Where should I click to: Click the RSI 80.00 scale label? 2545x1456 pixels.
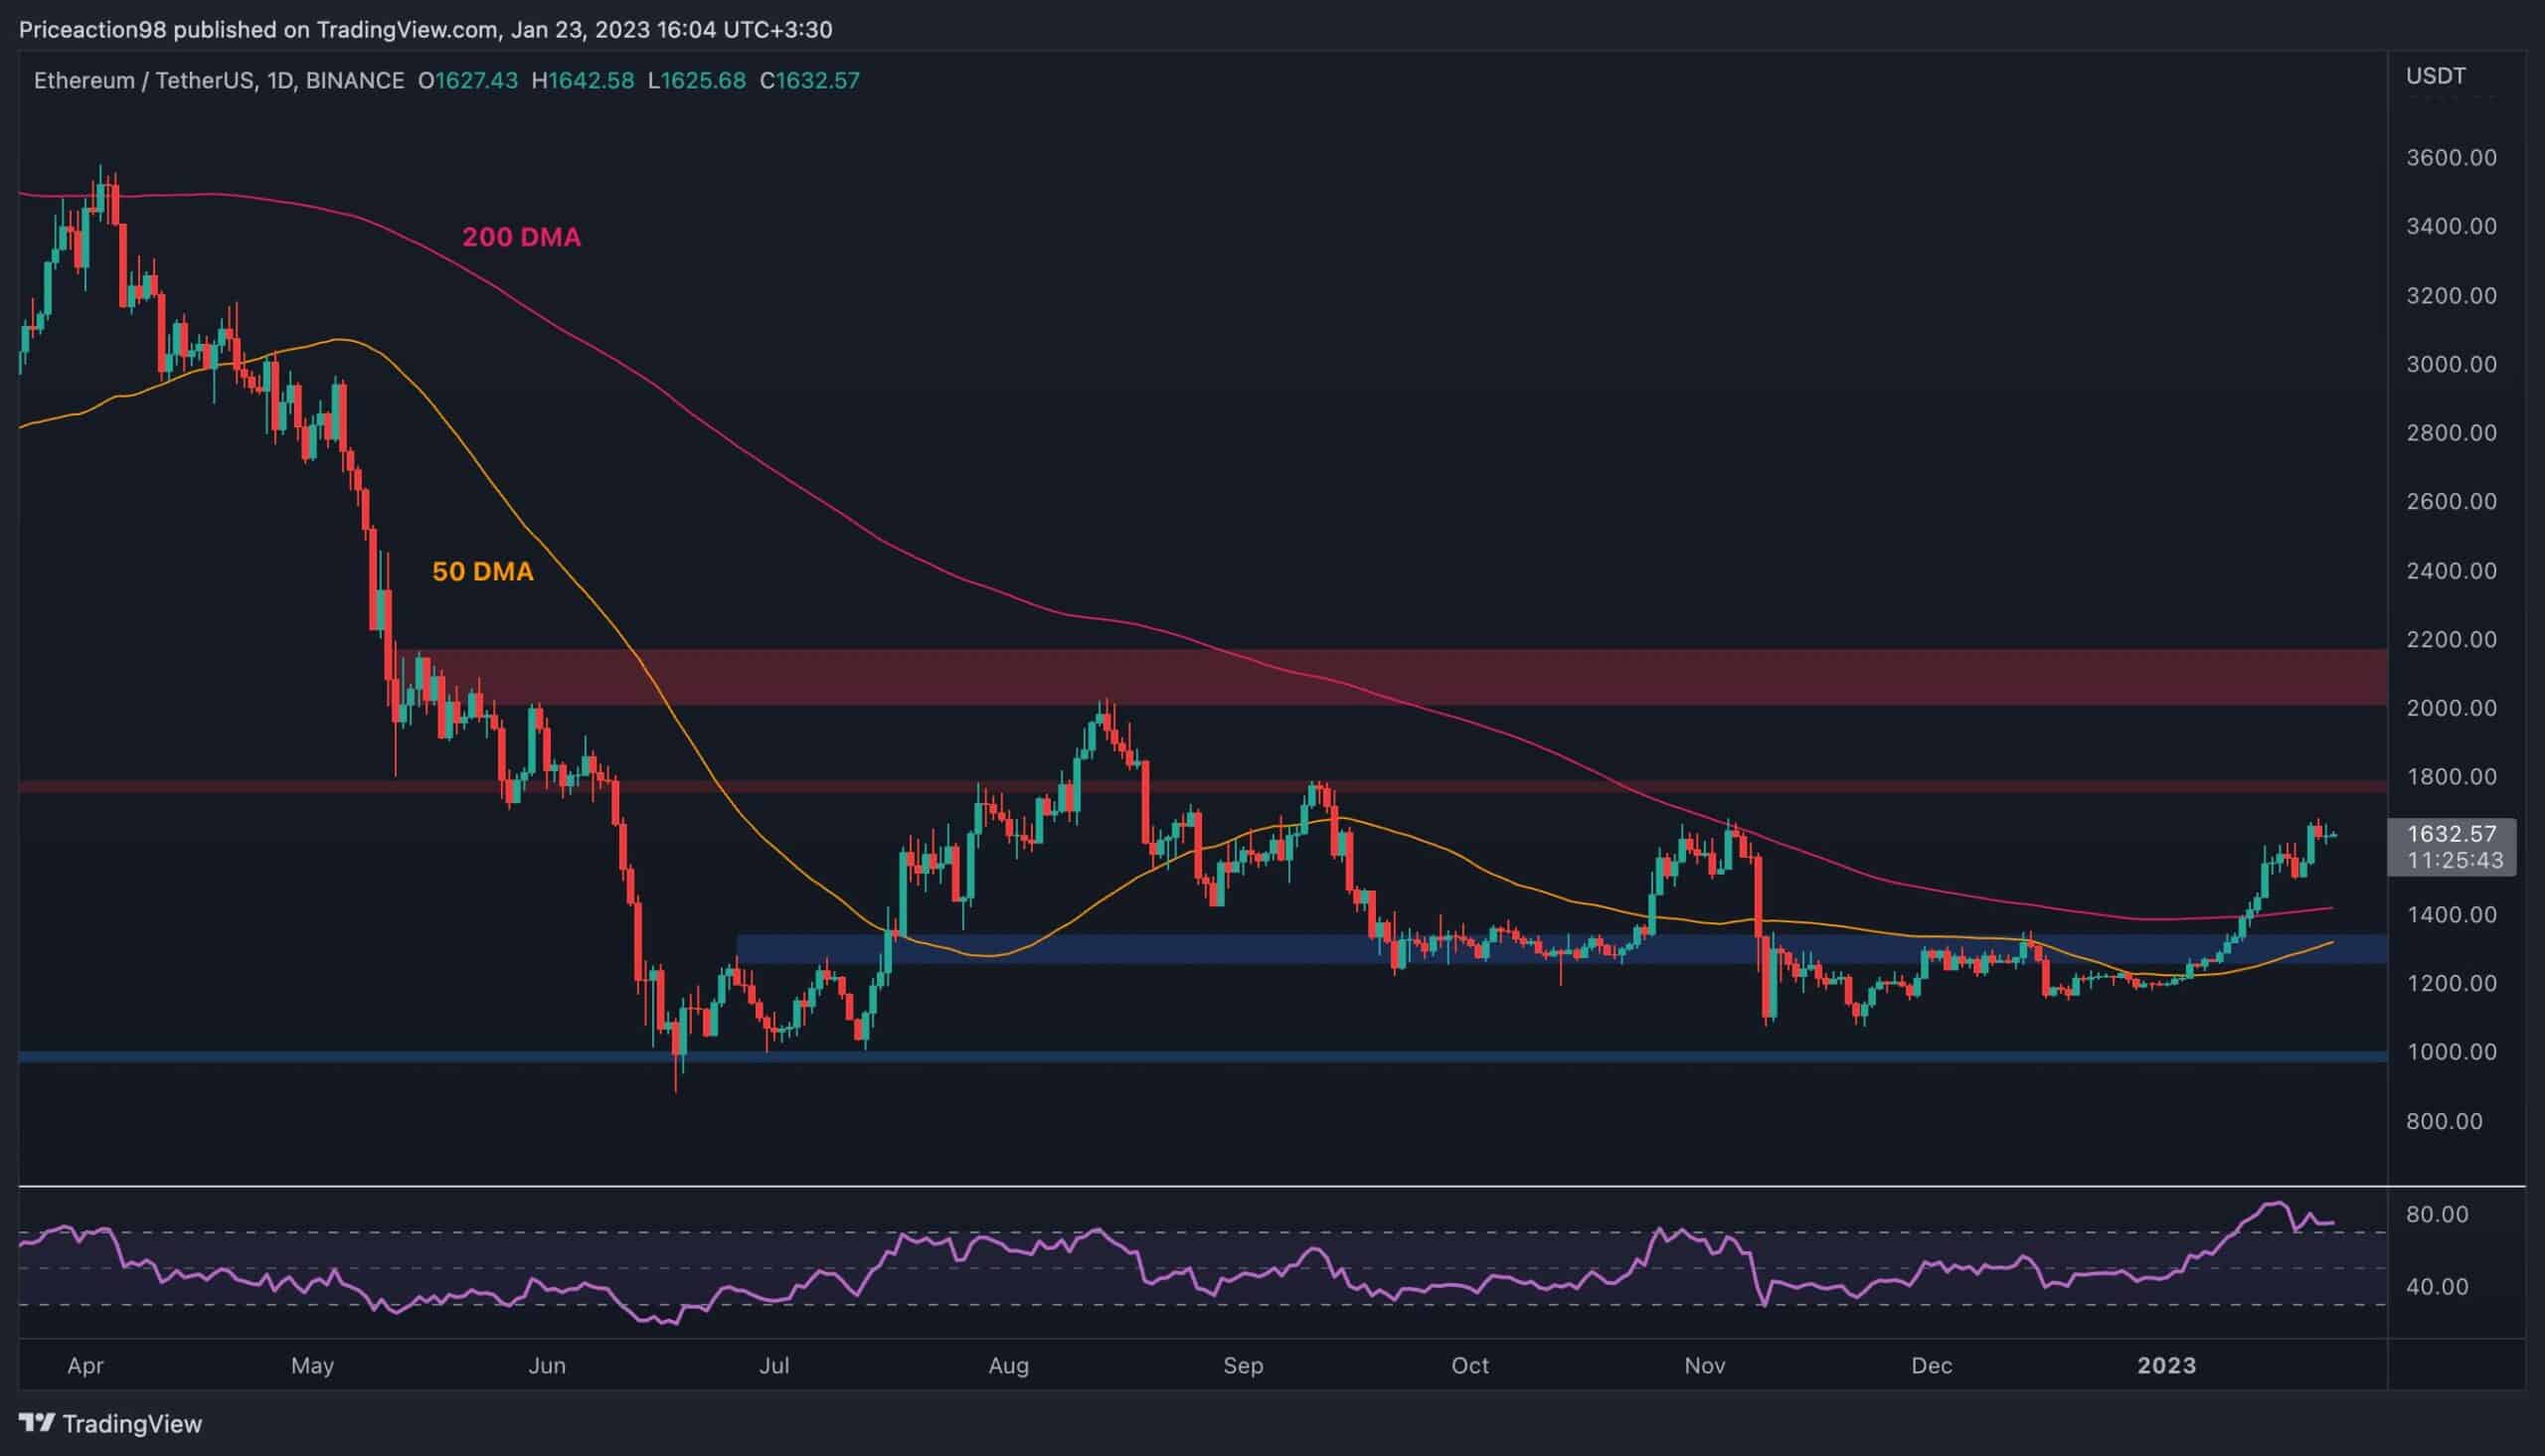[x=2437, y=1214]
